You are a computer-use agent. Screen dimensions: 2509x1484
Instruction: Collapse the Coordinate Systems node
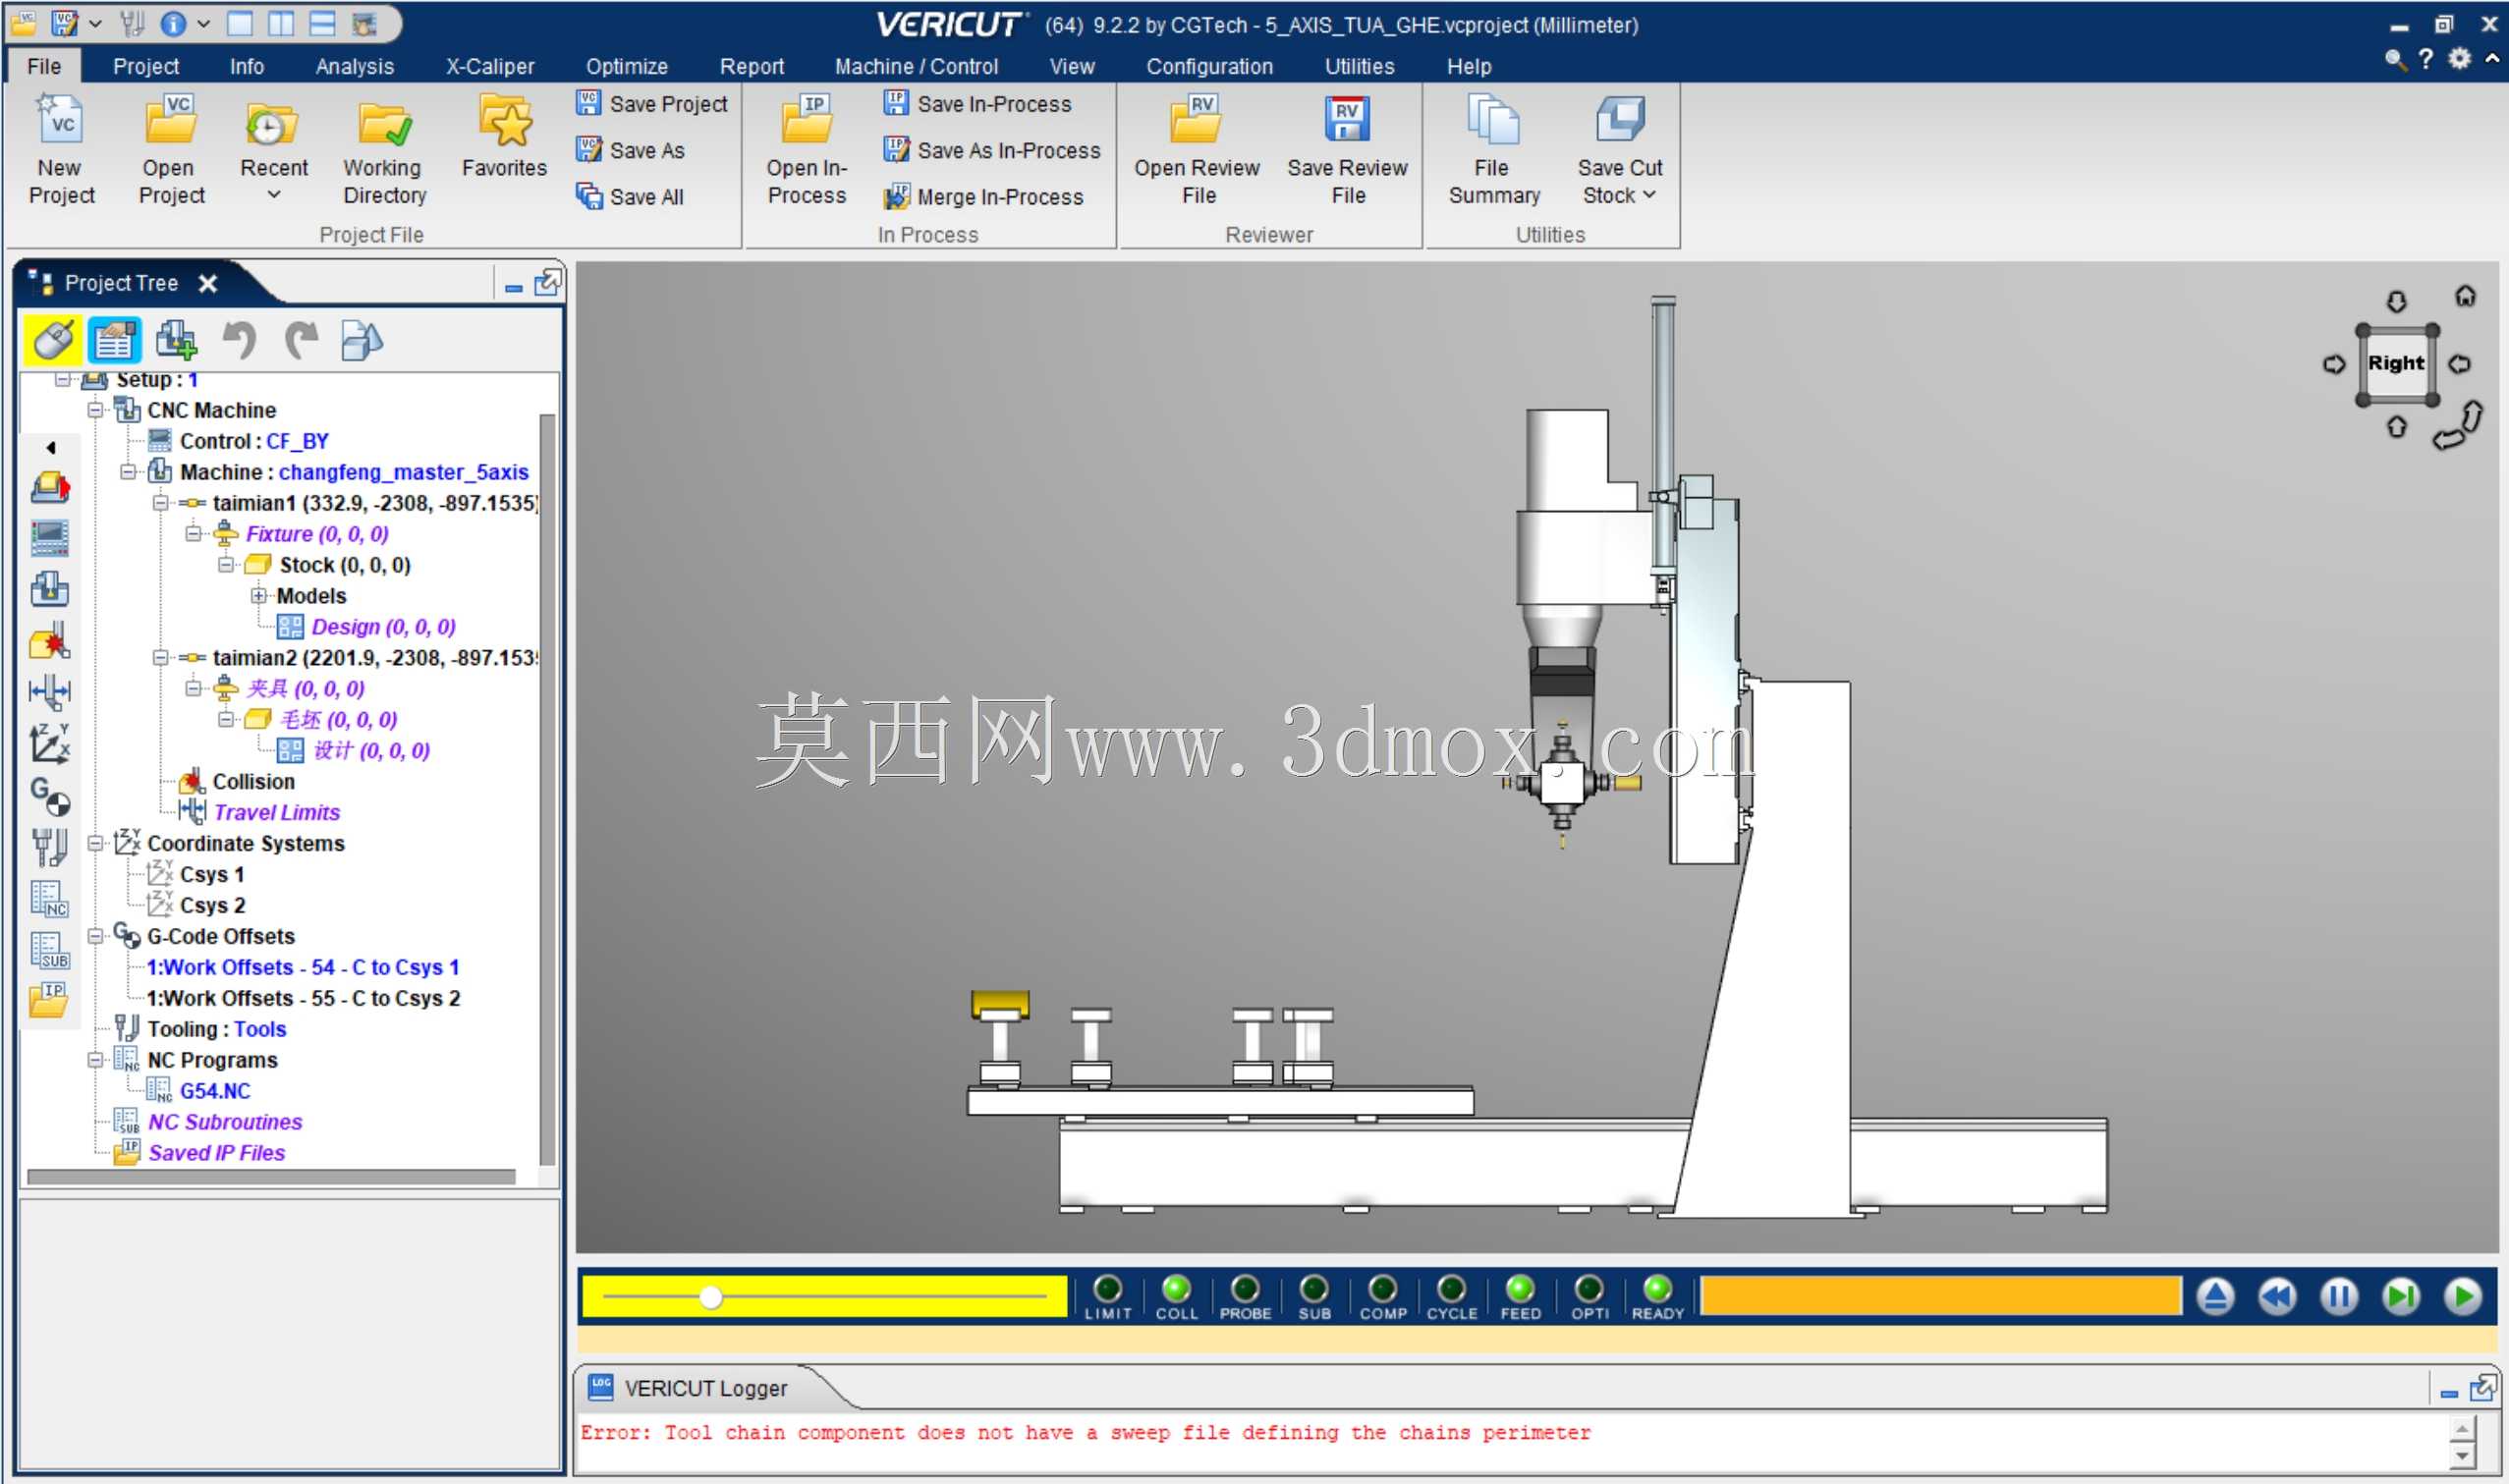tap(96, 843)
